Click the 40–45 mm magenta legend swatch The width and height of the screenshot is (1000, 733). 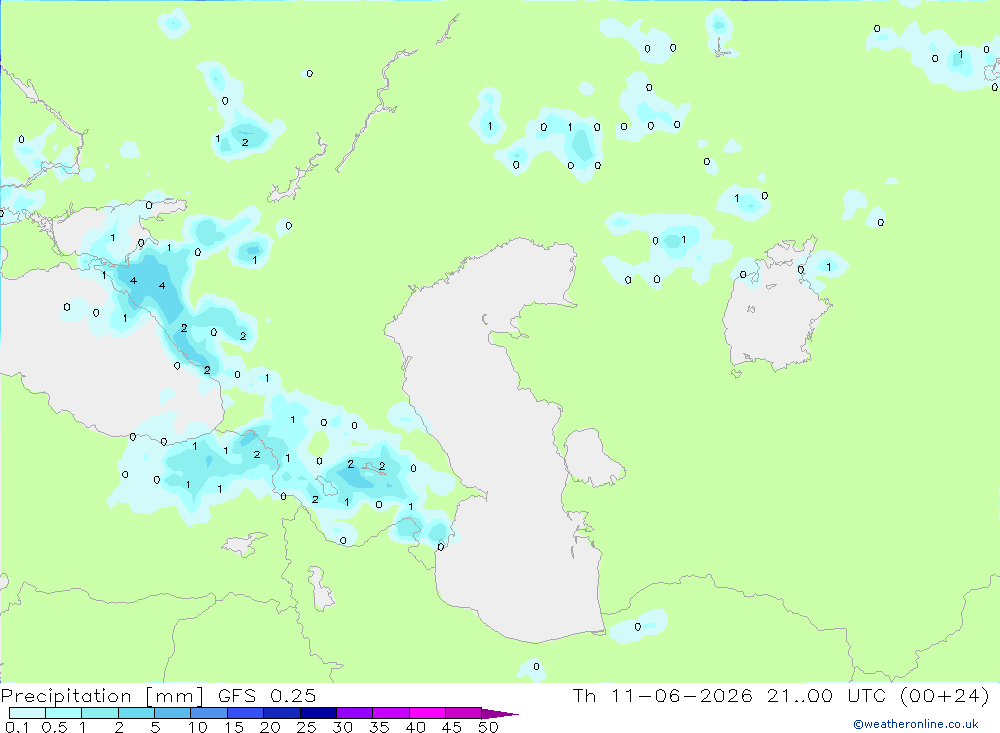click(x=427, y=713)
